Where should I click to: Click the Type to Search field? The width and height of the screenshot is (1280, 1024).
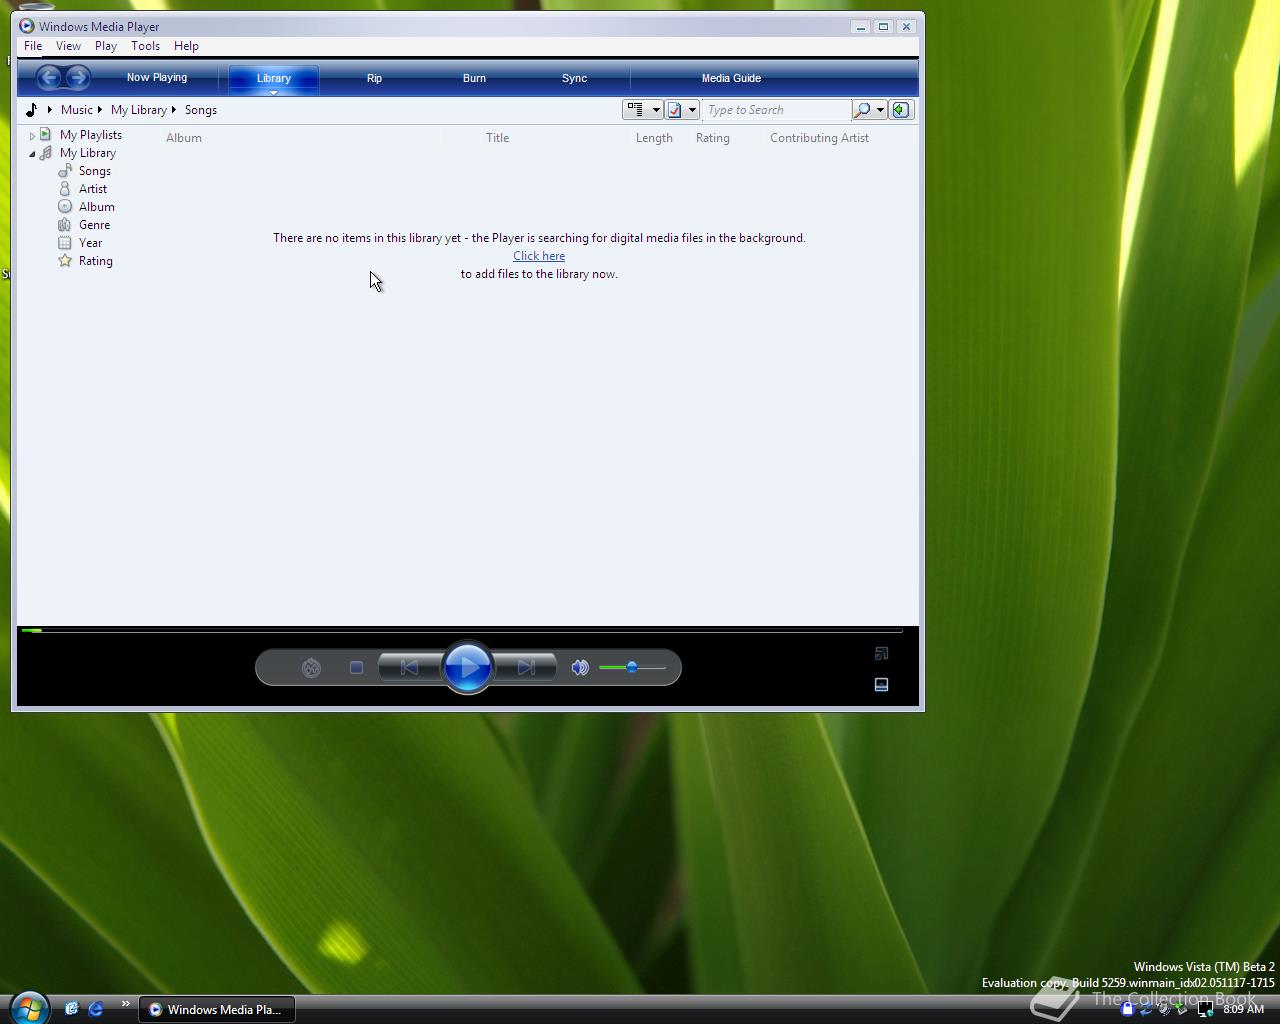777,110
